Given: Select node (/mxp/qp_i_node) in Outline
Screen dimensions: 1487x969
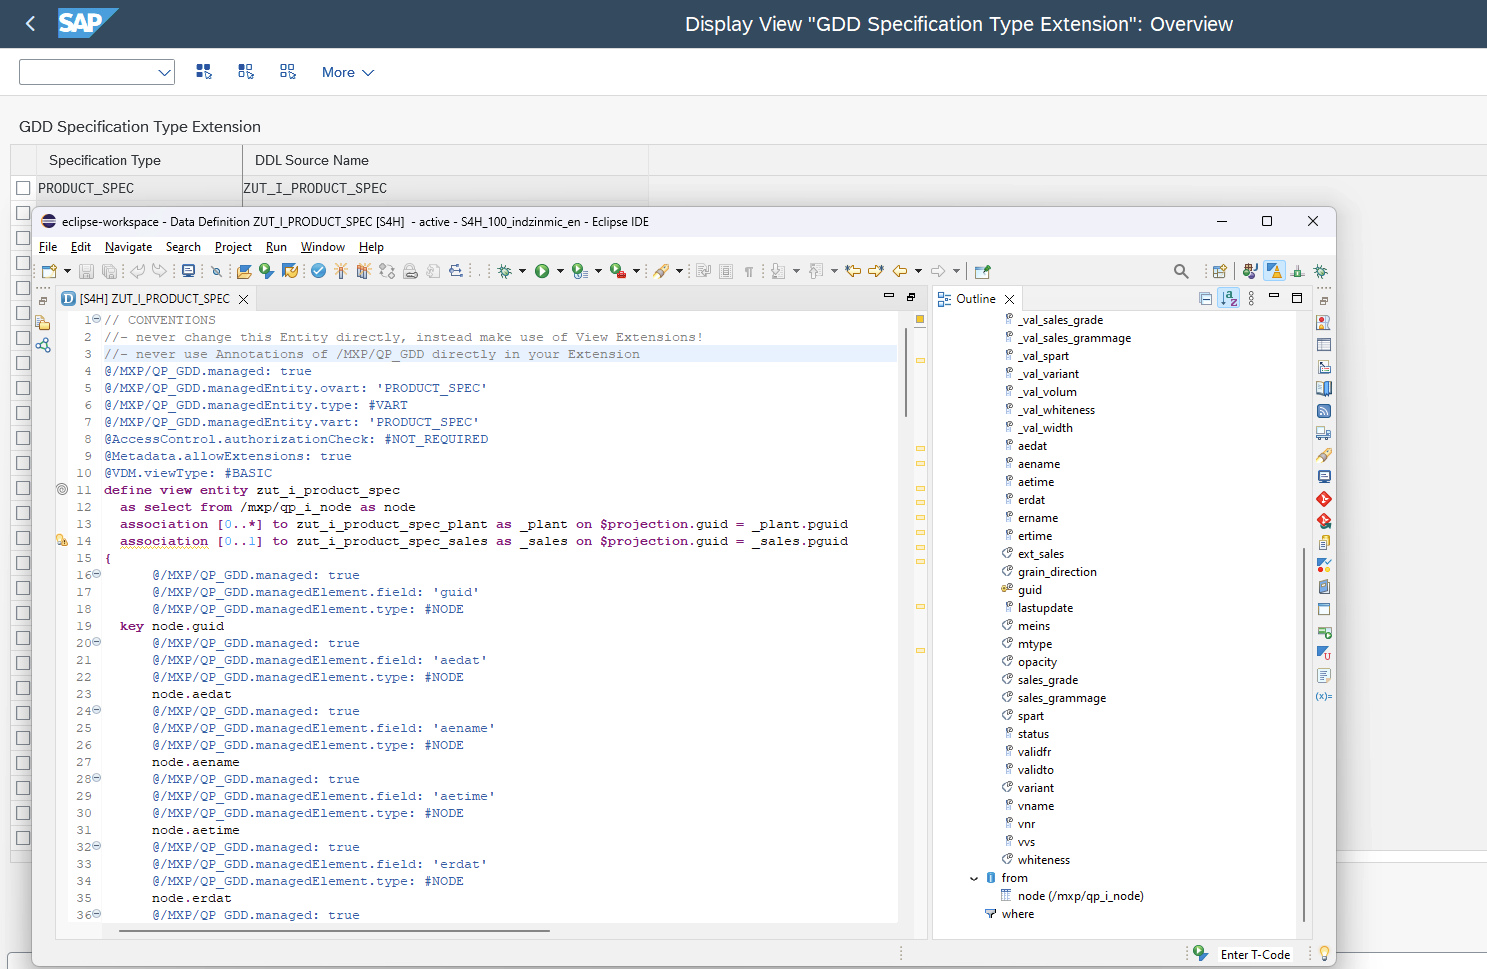Looking at the screenshot, I should tap(1081, 896).
